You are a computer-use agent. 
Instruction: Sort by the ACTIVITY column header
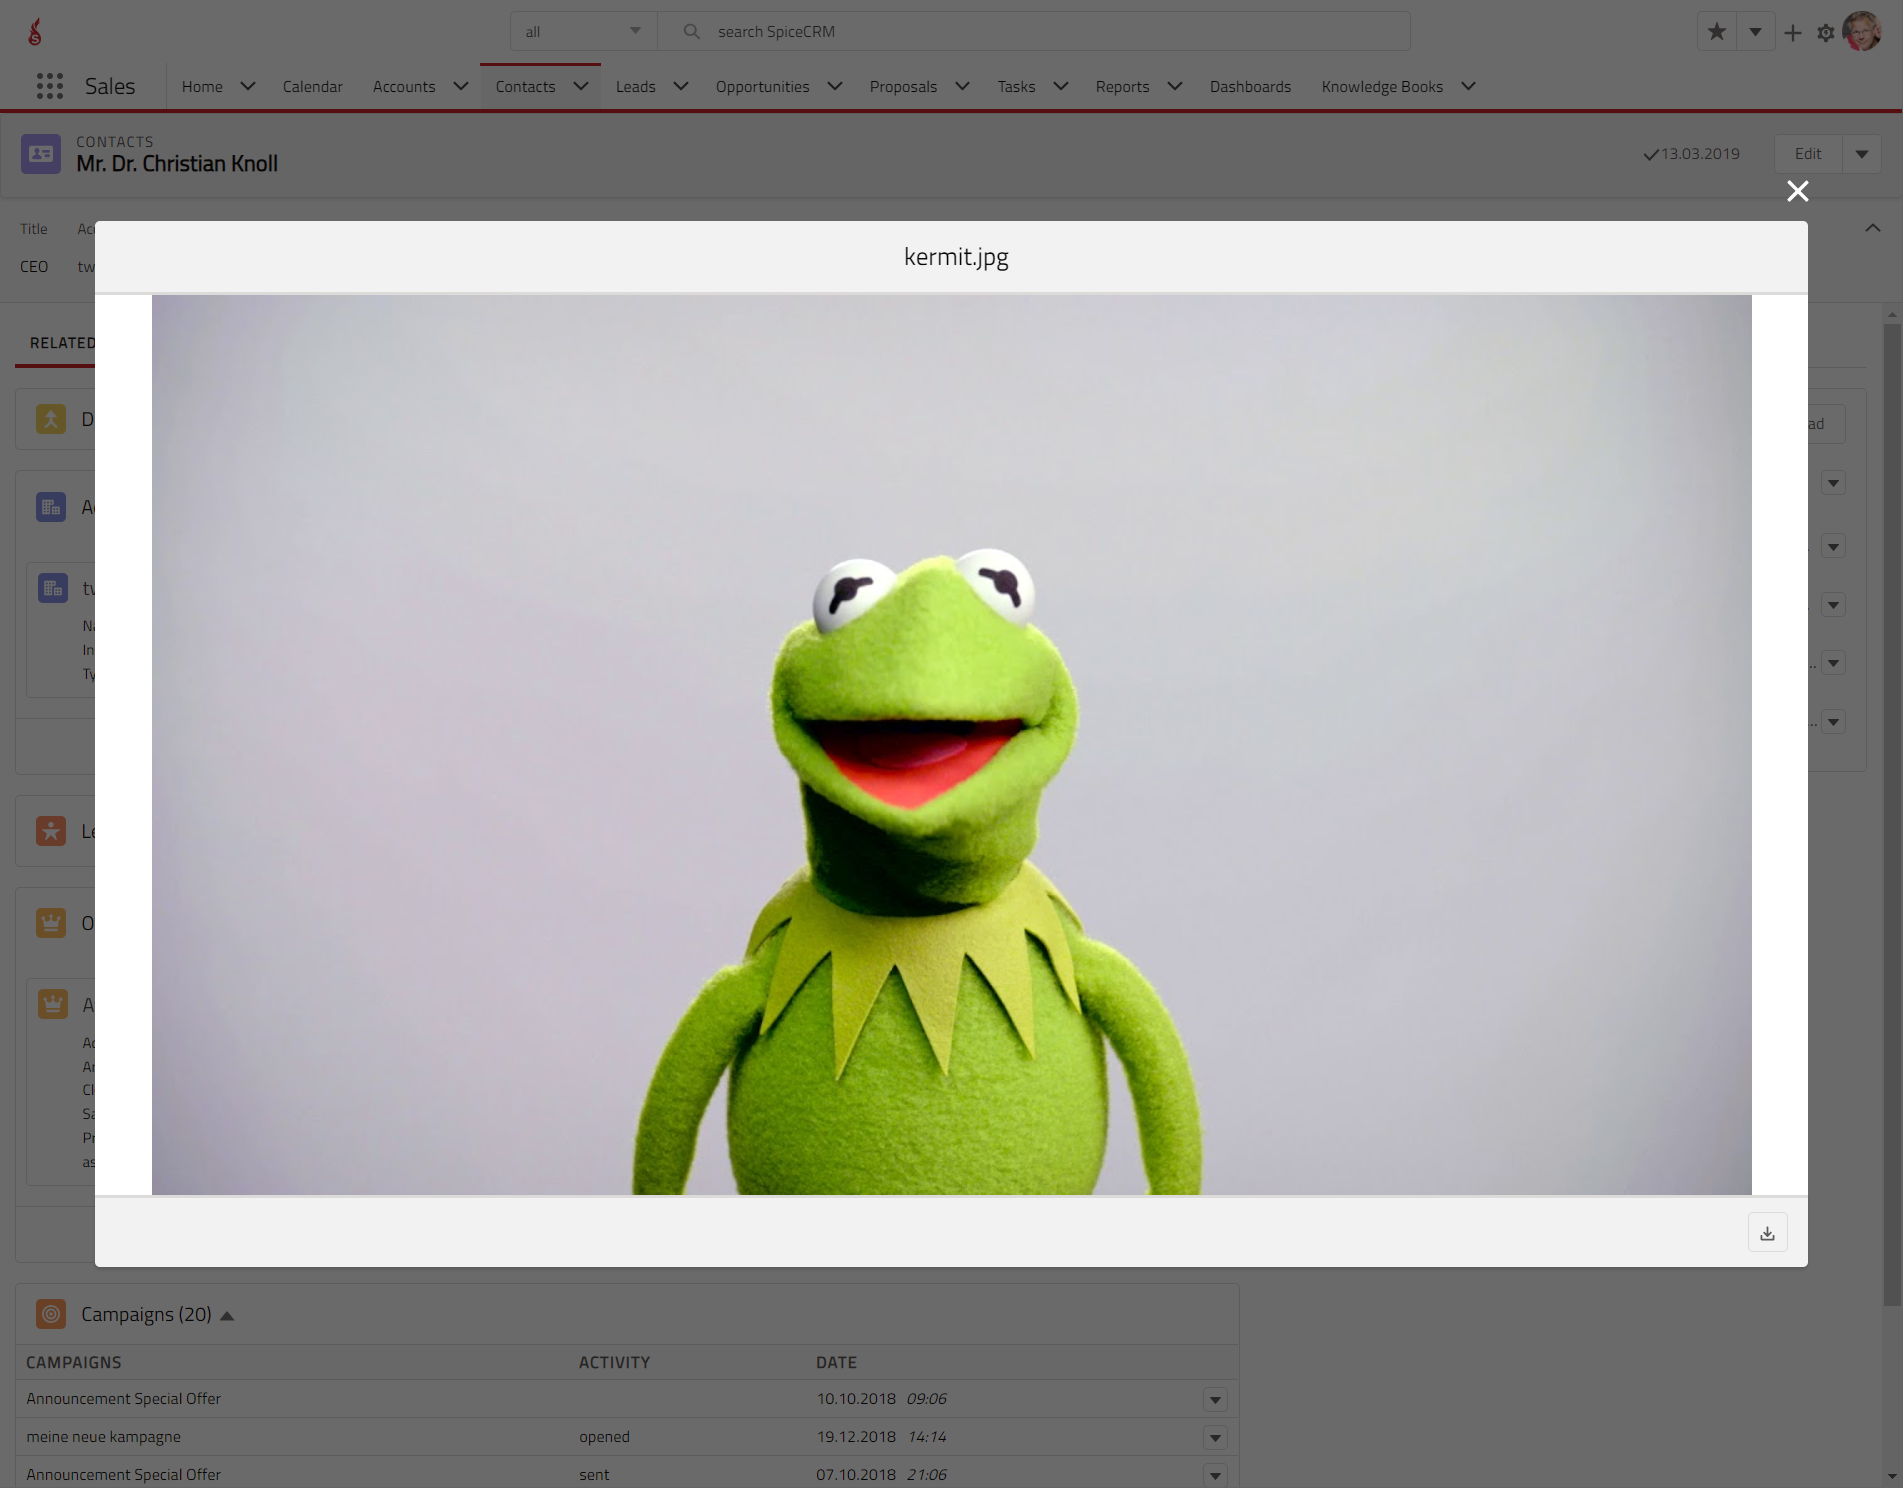(x=614, y=1362)
